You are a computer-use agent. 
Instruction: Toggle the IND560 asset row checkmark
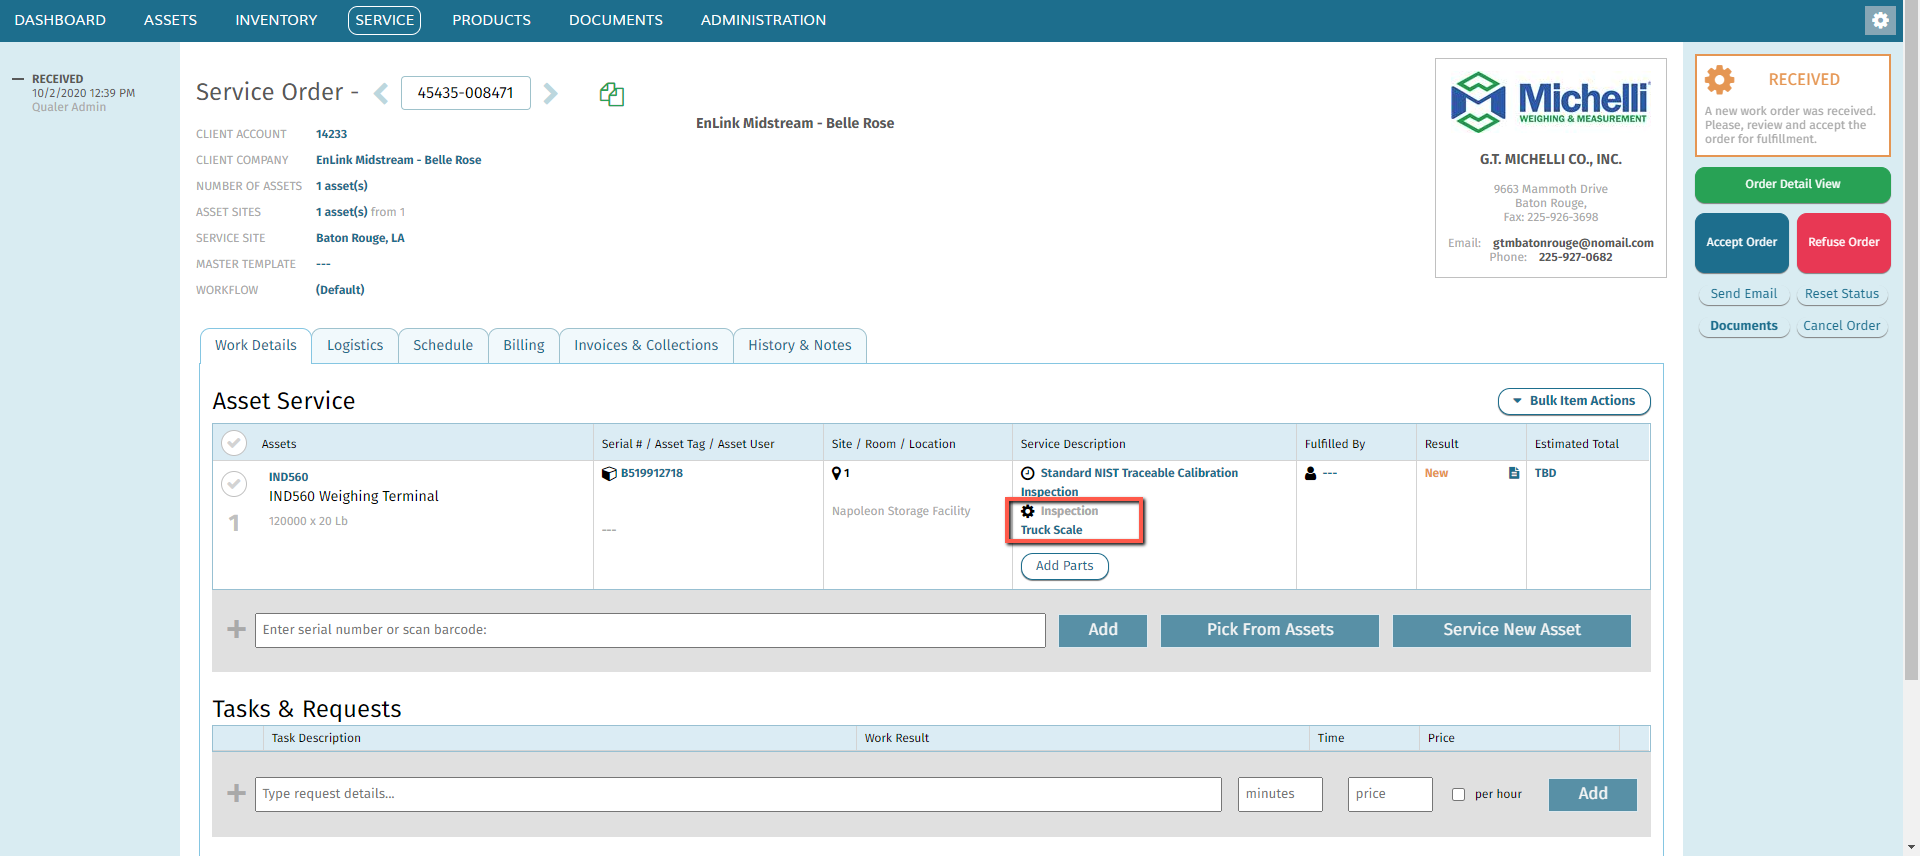(234, 484)
